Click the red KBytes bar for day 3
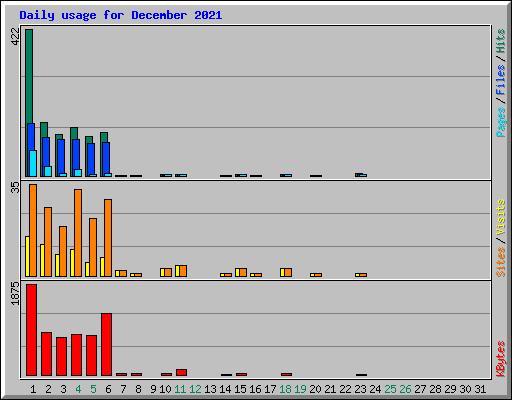 [x=61, y=356]
